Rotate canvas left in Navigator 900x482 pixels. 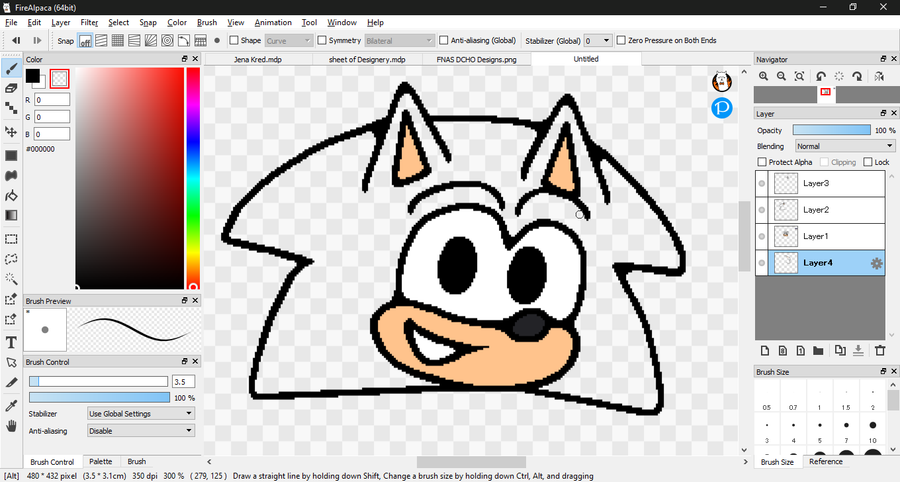click(821, 76)
